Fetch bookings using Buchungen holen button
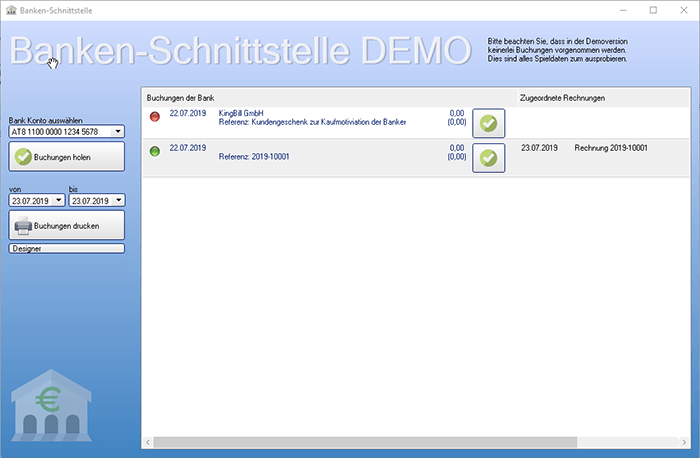 [x=67, y=157]
